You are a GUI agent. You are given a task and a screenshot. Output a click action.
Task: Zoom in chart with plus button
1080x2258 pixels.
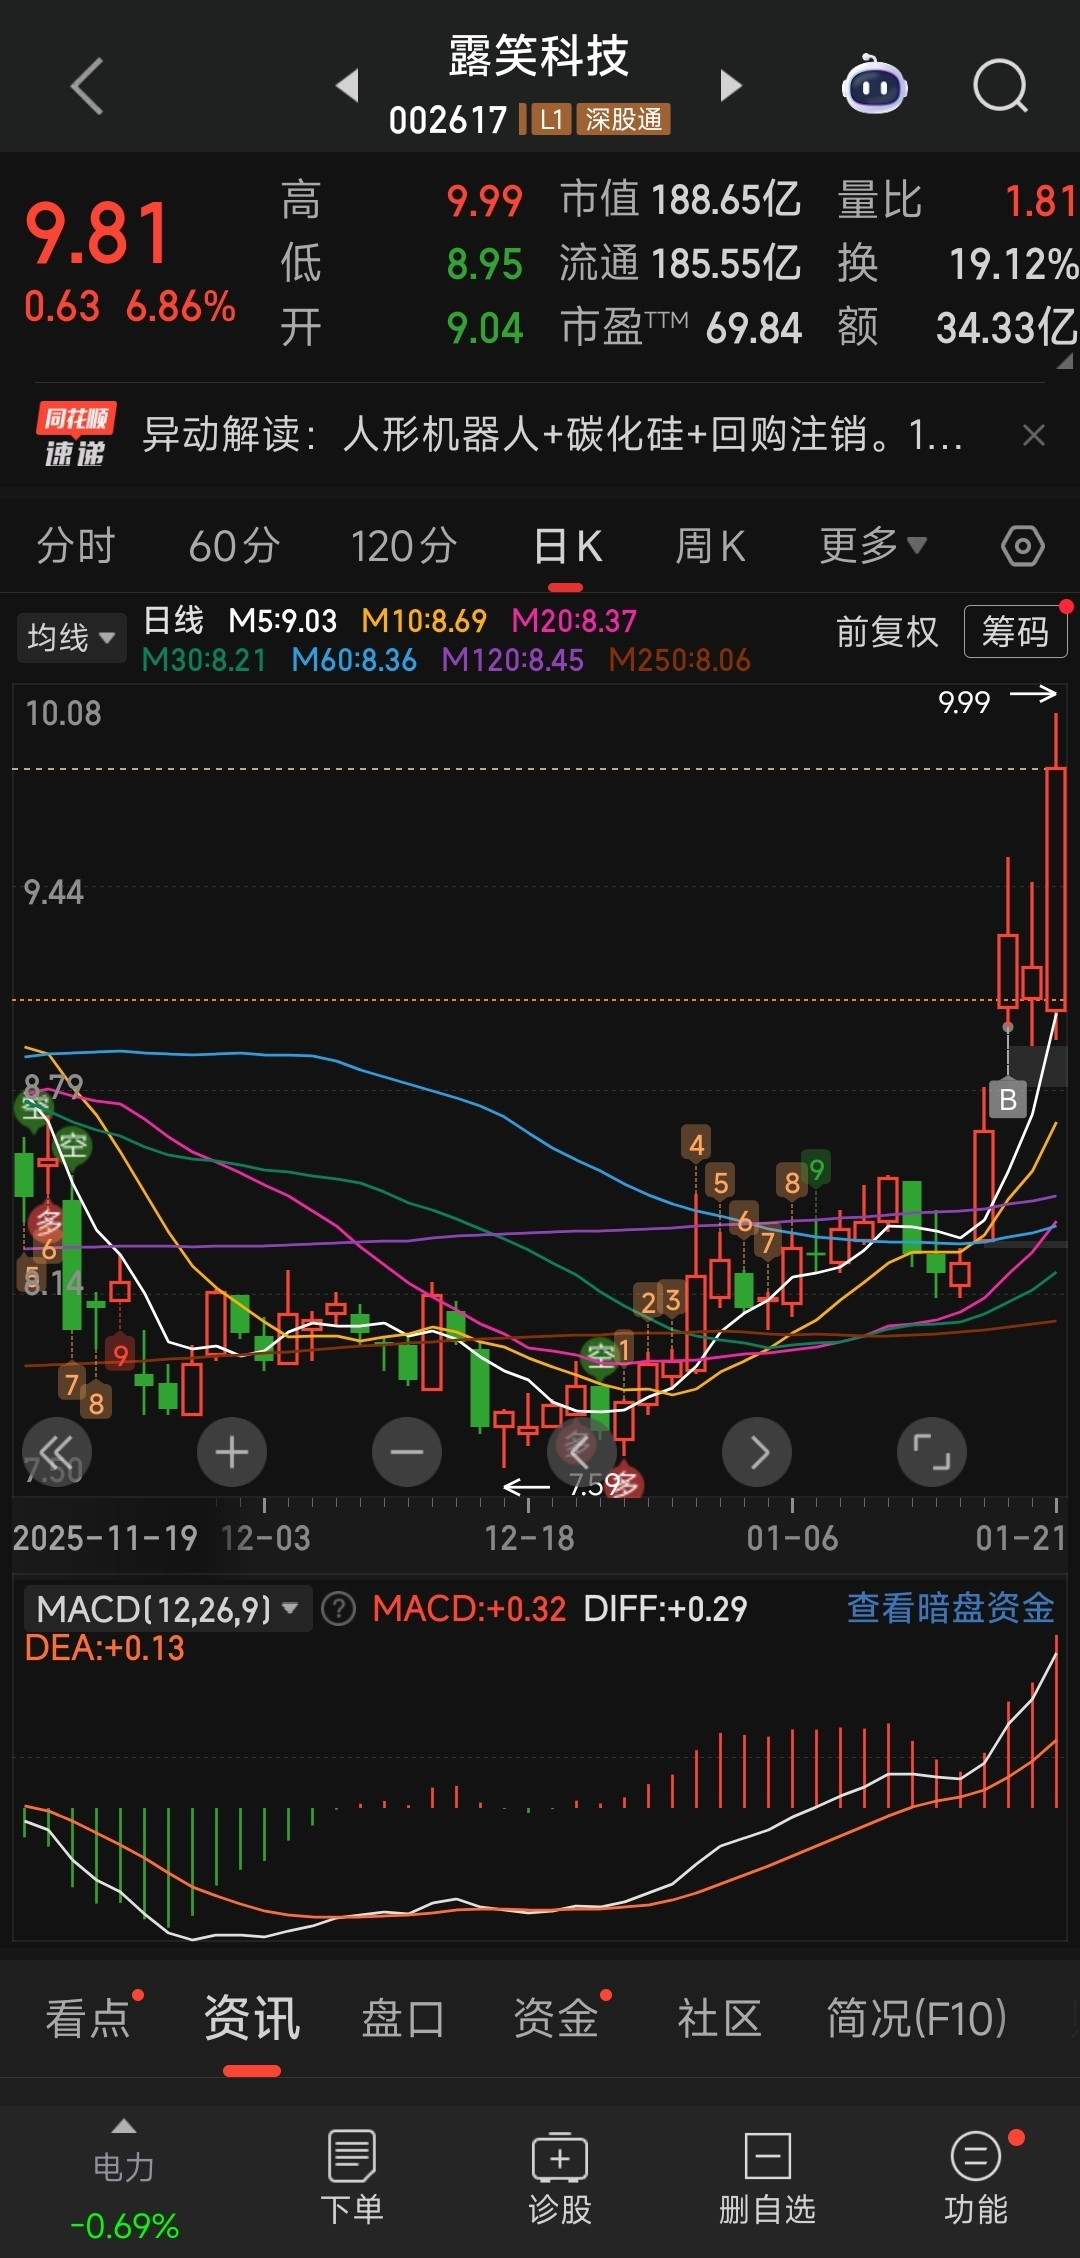tap(232, 1452)
